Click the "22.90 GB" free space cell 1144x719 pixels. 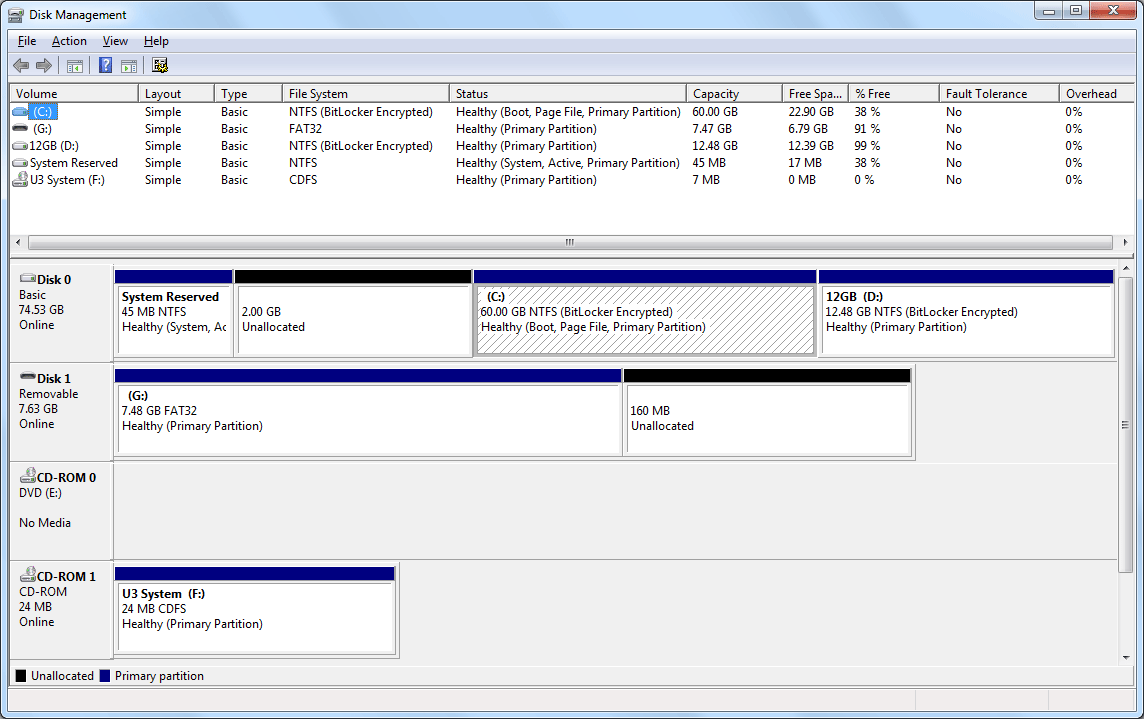pos(811,112)
